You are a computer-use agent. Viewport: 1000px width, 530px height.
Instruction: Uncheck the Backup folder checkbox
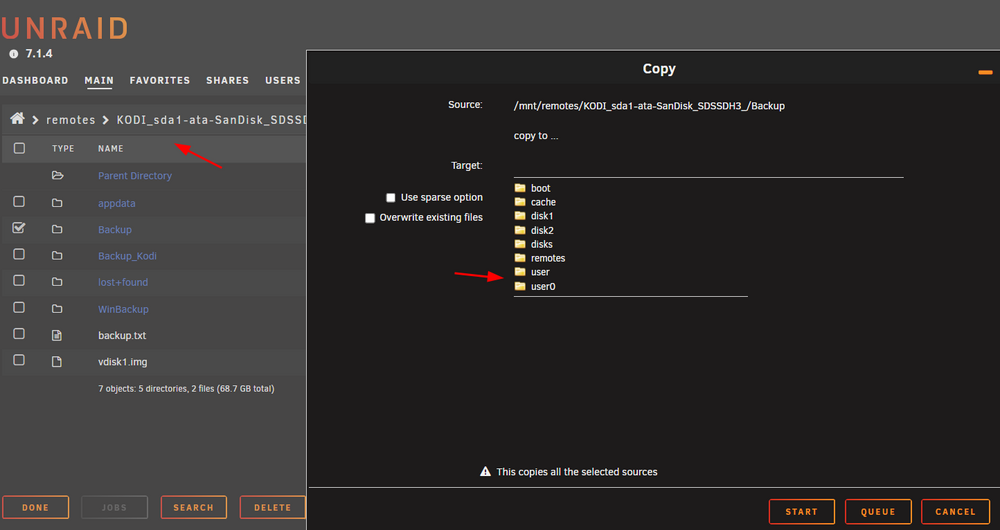19,228
